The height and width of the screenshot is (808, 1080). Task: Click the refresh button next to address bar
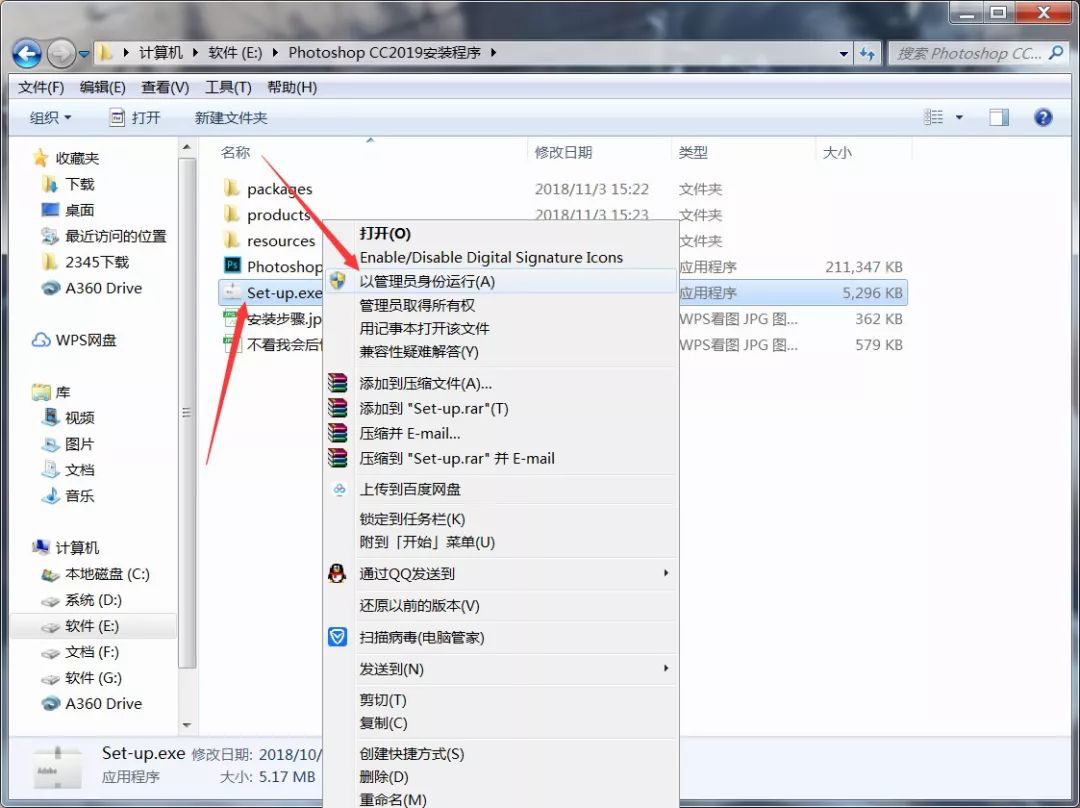pyautogui.click(x=867, y=54)
